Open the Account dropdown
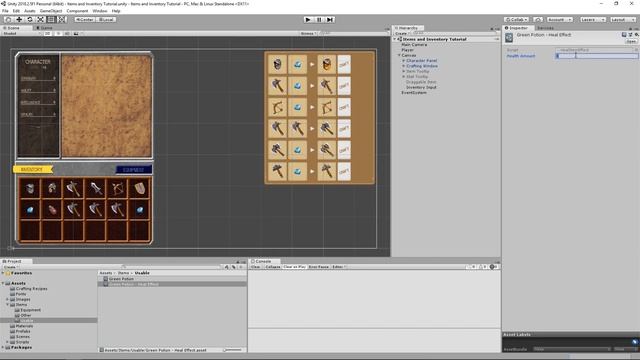This screenshot has width=640, height=360. click(560, 20)
